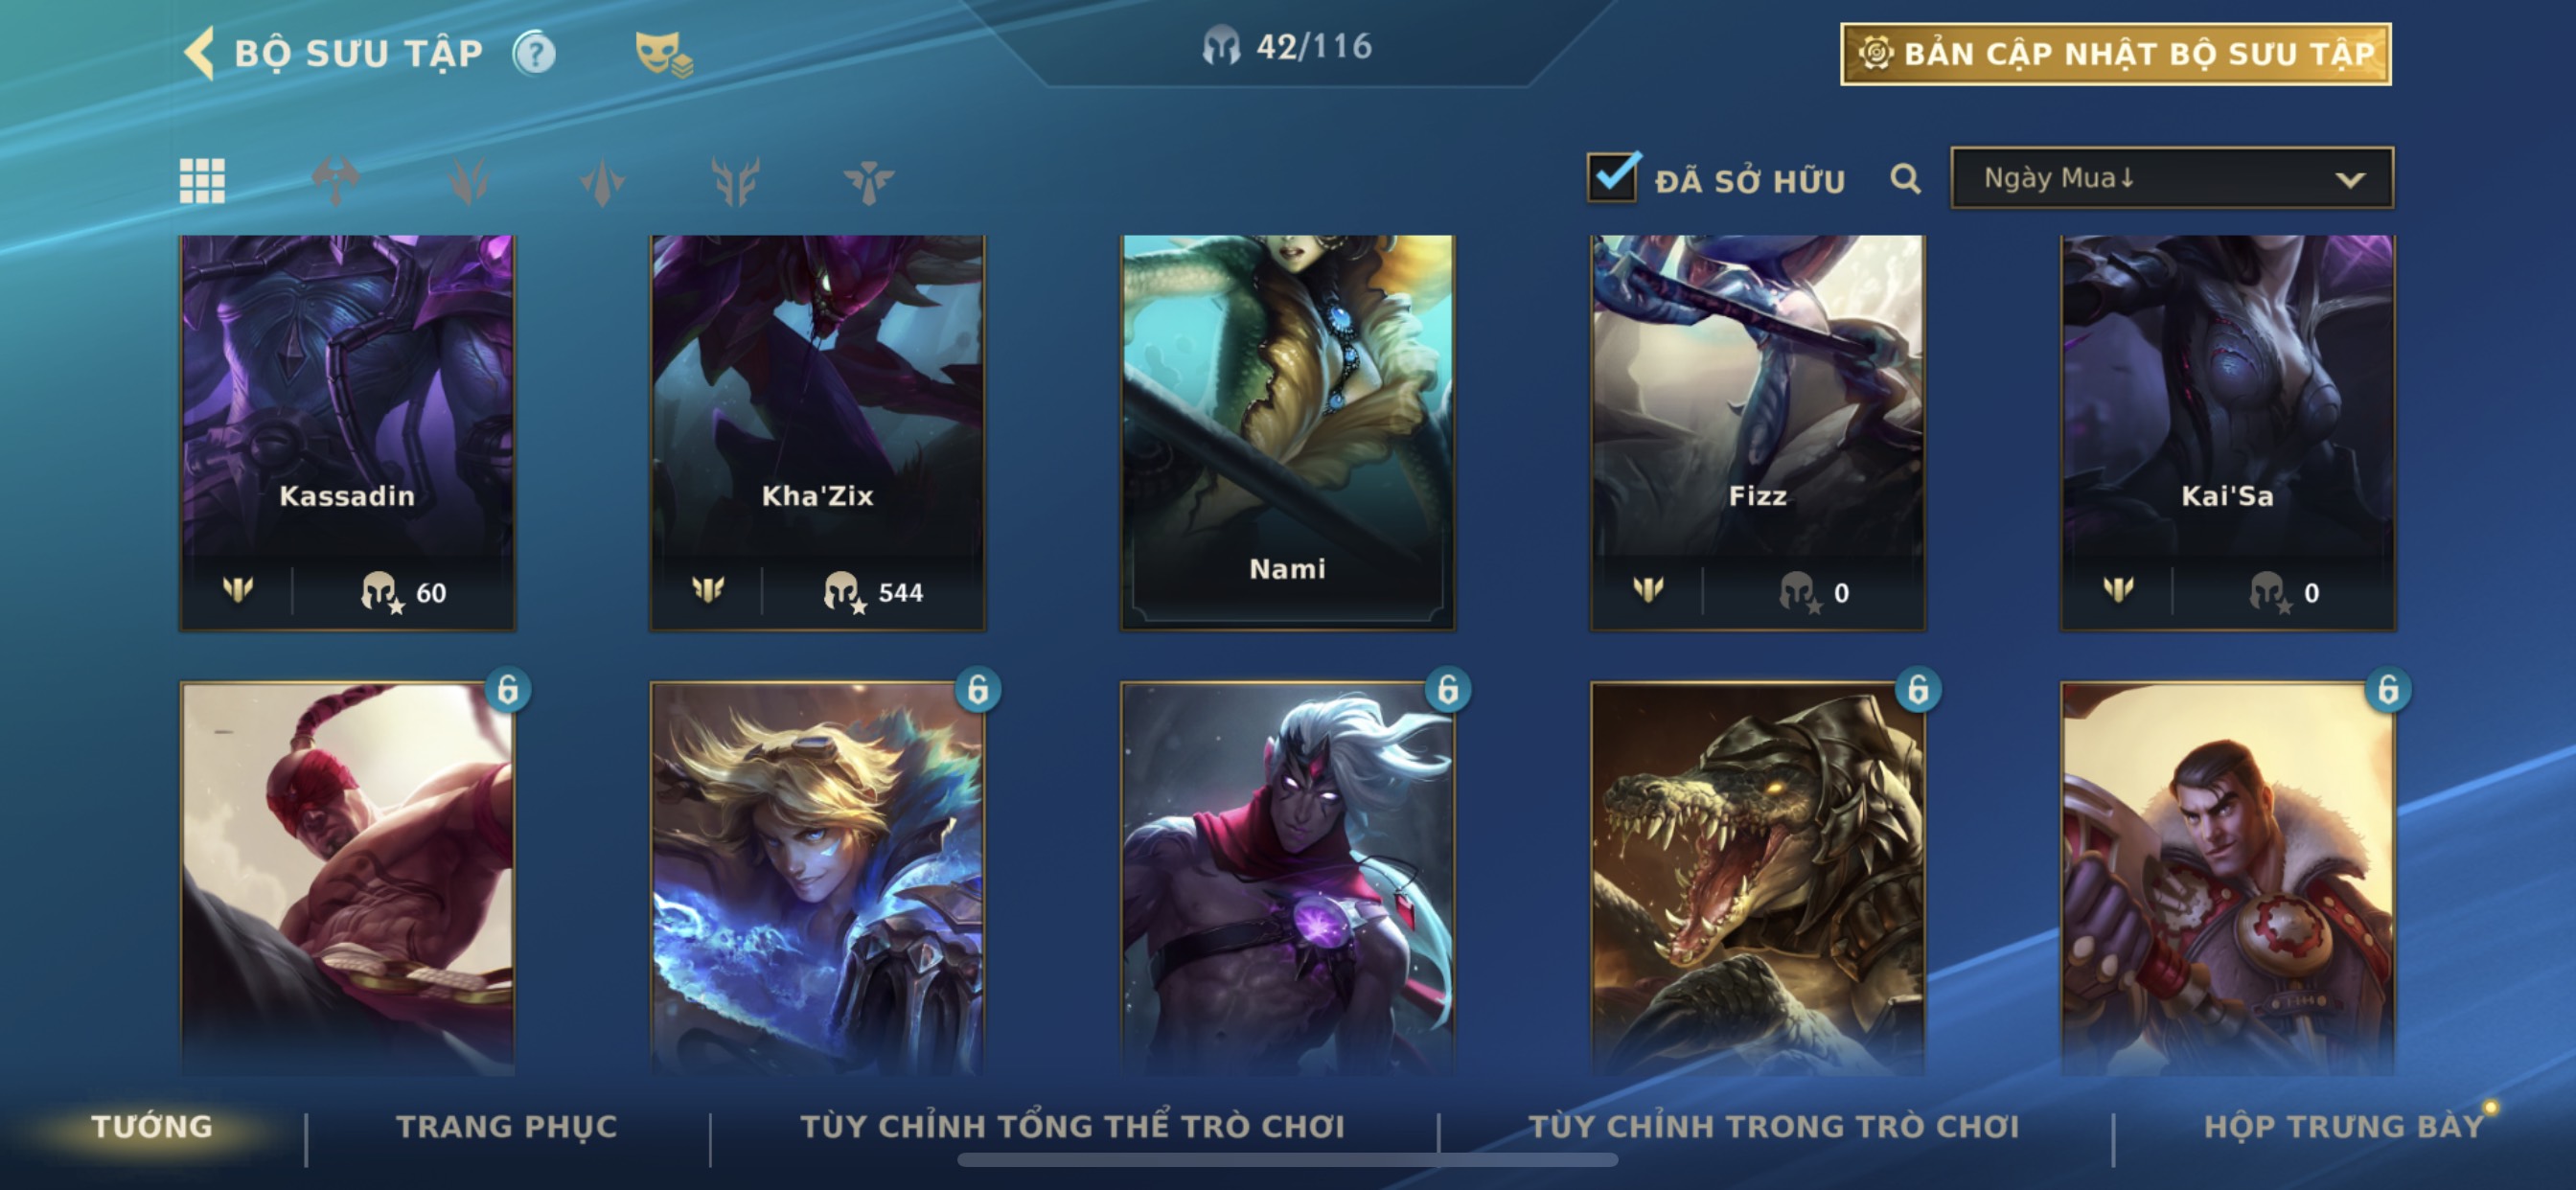Viewport: 2576px width, 1190px height.
Task: Filter champions by the last role icon
Action: pyautogui.click(x=868, y=181)
